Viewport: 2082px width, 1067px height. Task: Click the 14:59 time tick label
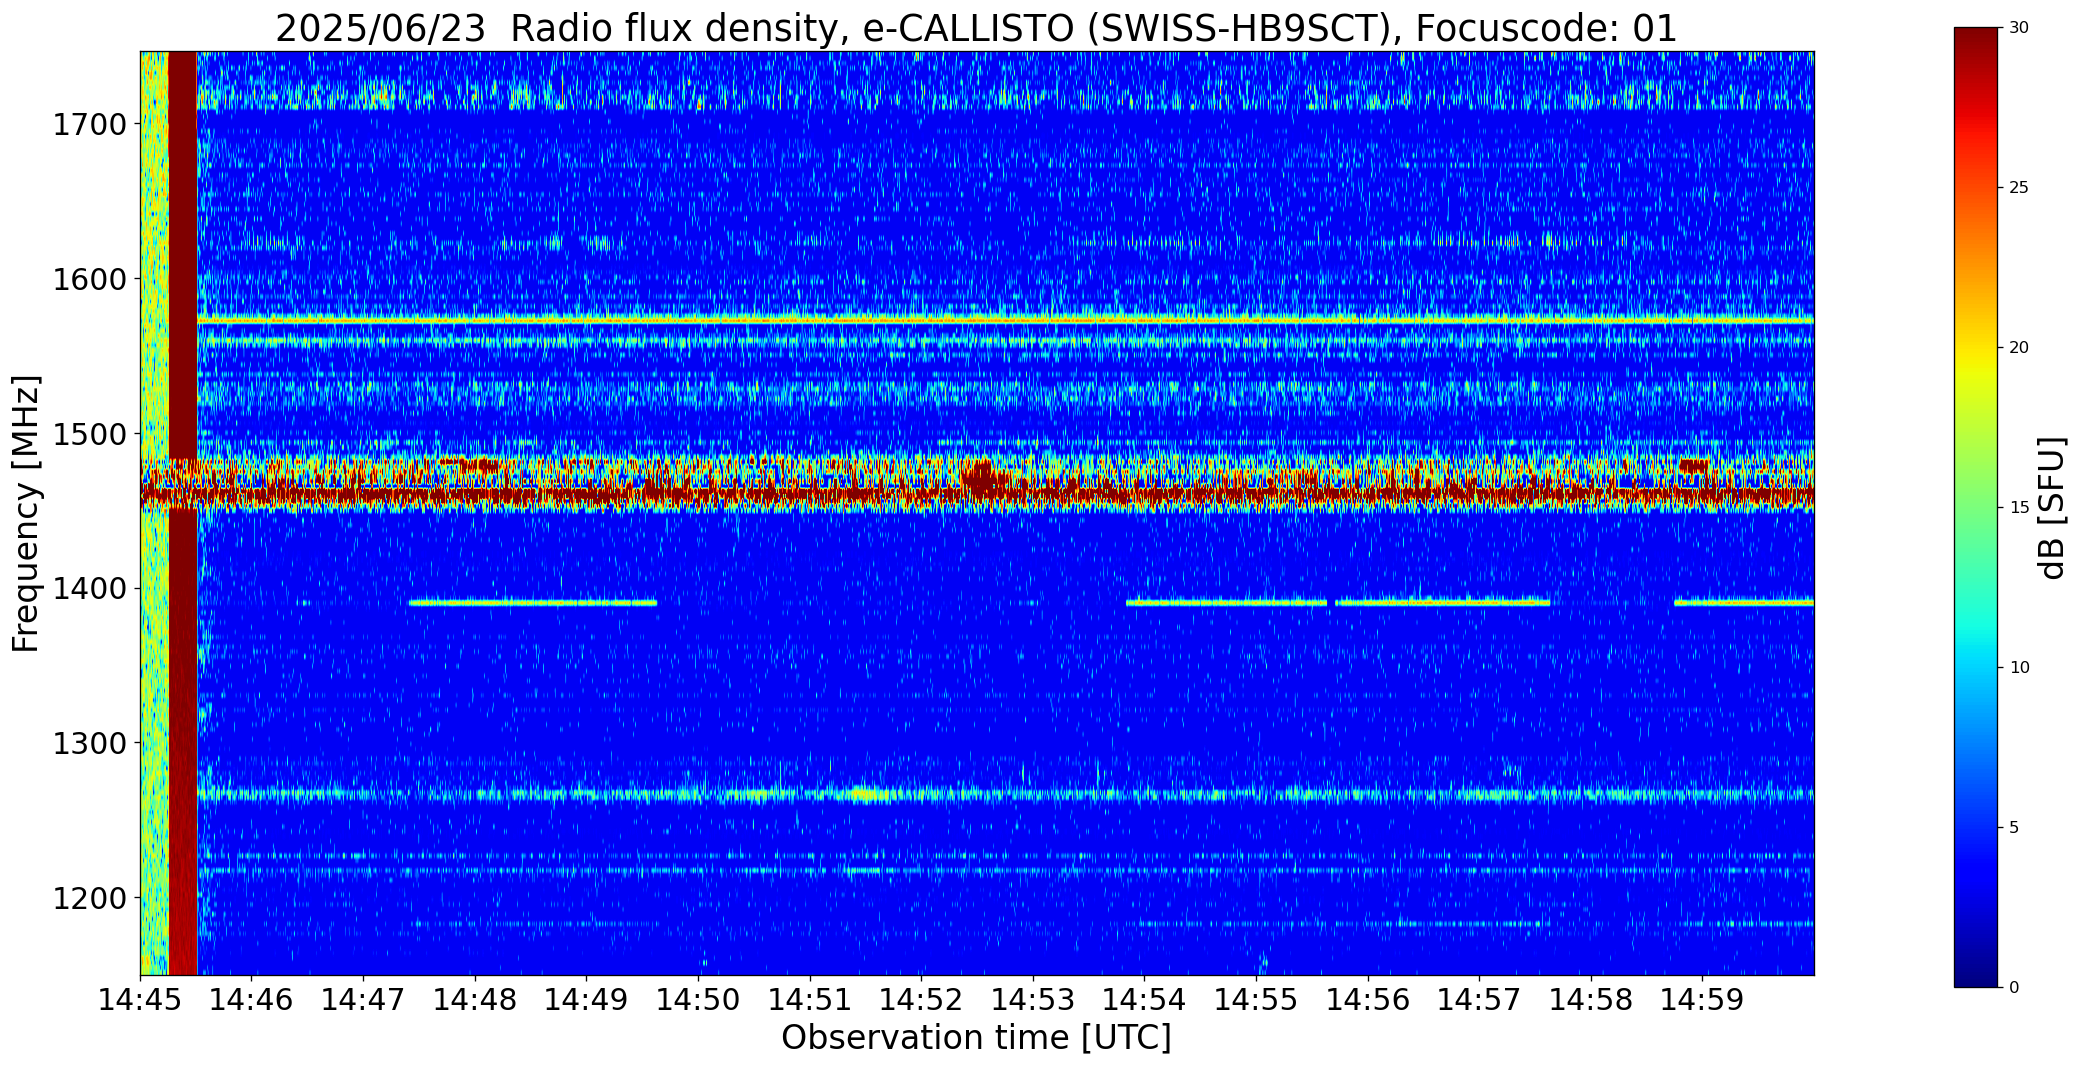coord(1702,998)
